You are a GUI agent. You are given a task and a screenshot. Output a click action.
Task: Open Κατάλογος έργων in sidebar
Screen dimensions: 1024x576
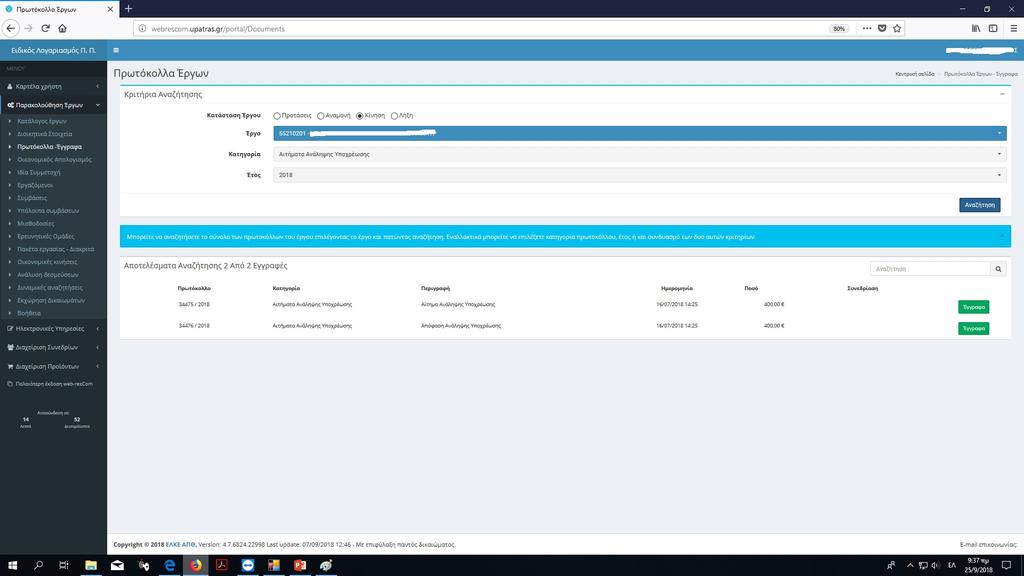point(42,121)
